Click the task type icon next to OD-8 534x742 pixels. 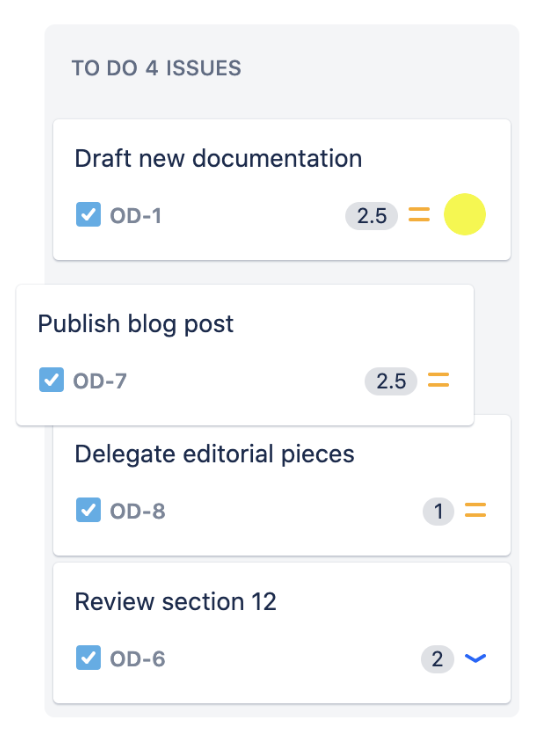tap(88, 510)
